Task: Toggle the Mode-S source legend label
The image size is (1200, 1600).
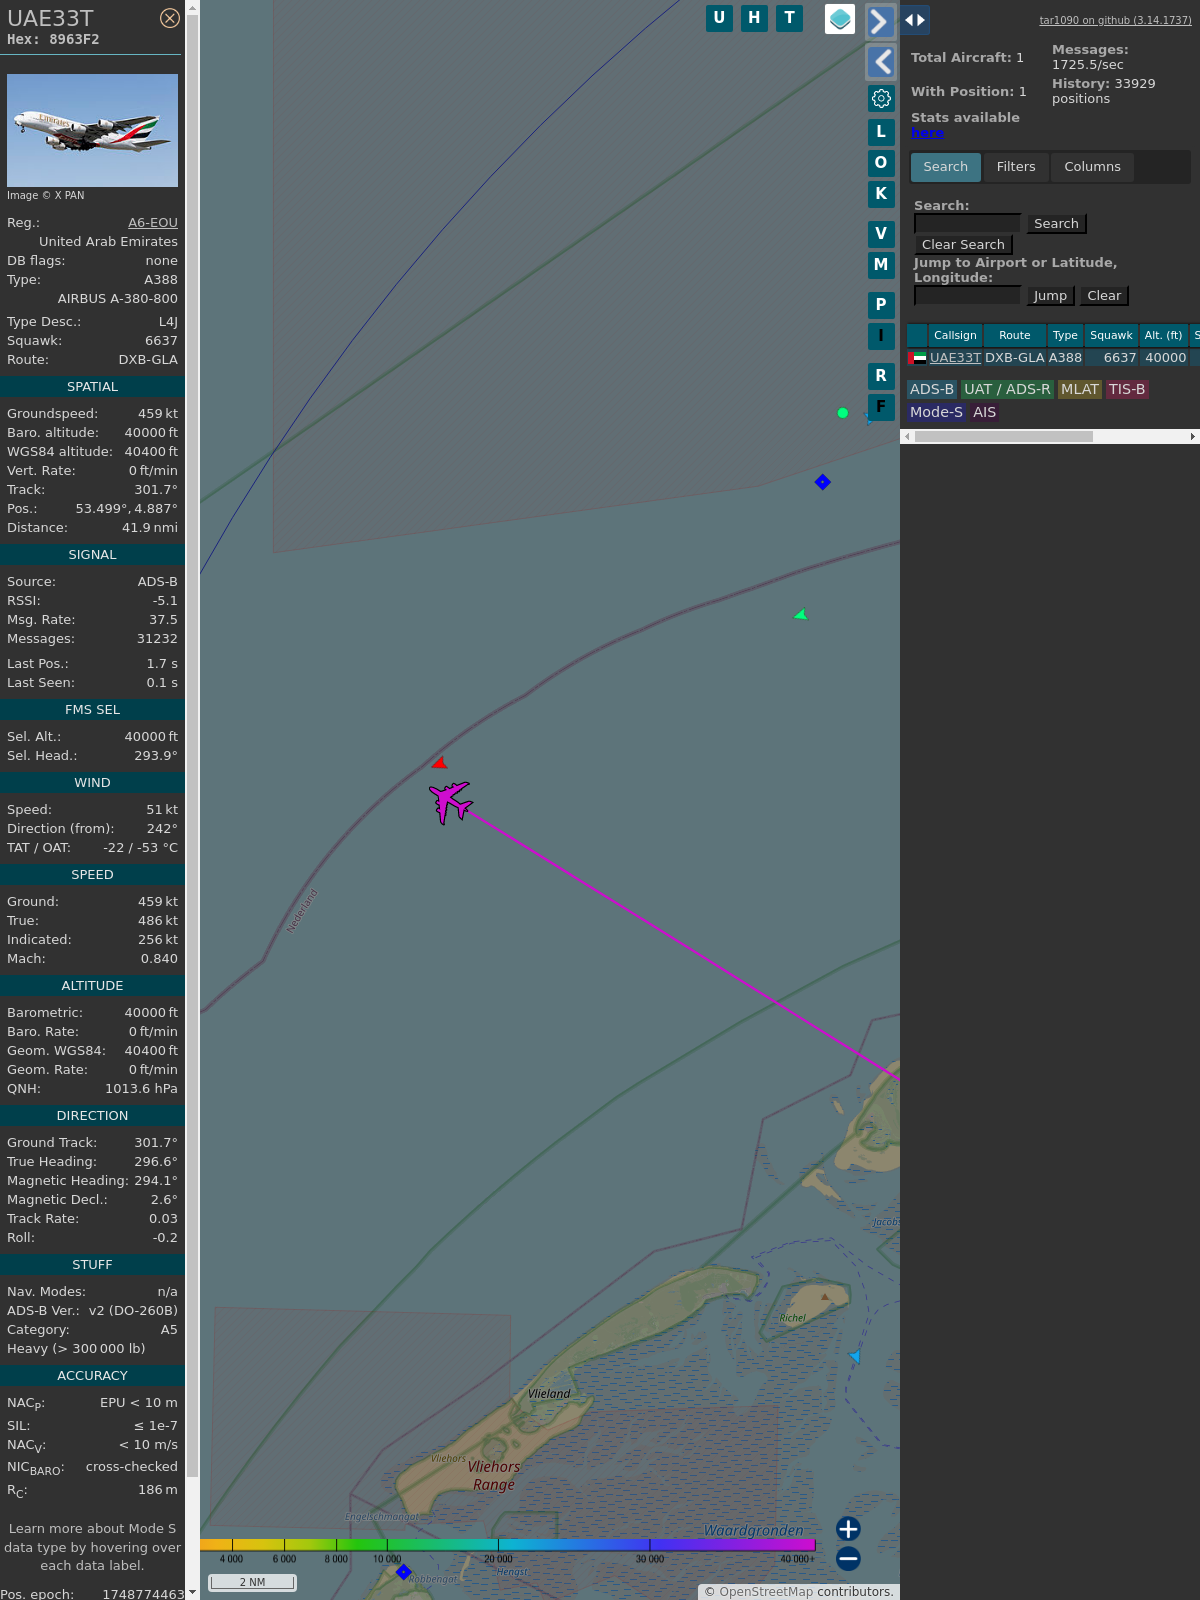Action: click(936, 413)
